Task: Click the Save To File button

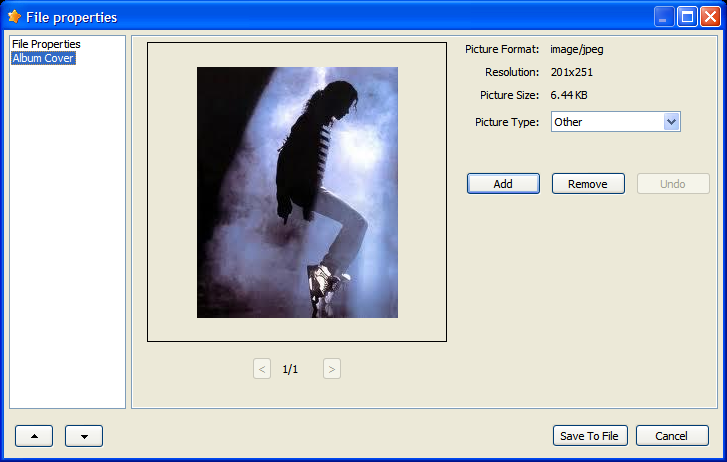Action: pyautogui.click(x=590, y=436)
